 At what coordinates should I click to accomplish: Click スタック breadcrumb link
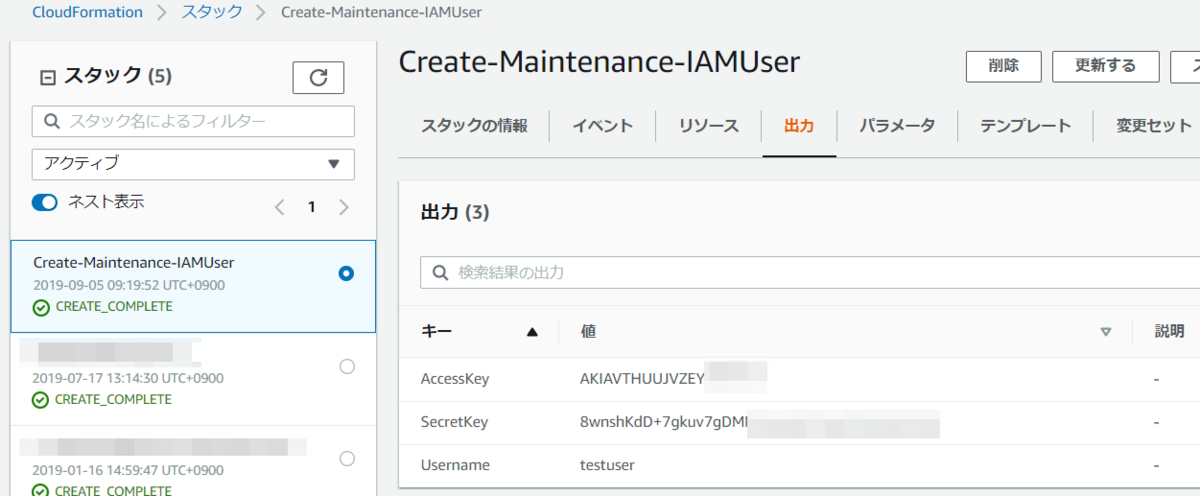click(x=212, y=12)
